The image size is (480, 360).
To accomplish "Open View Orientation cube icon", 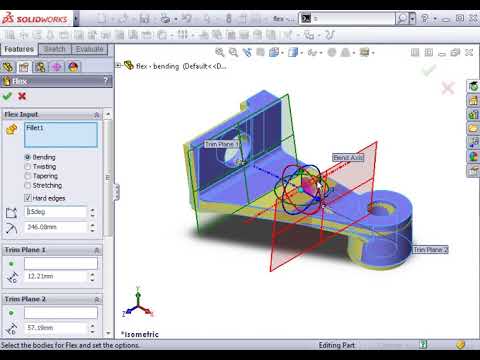I will pyautogui.click(x=274, y=52).
